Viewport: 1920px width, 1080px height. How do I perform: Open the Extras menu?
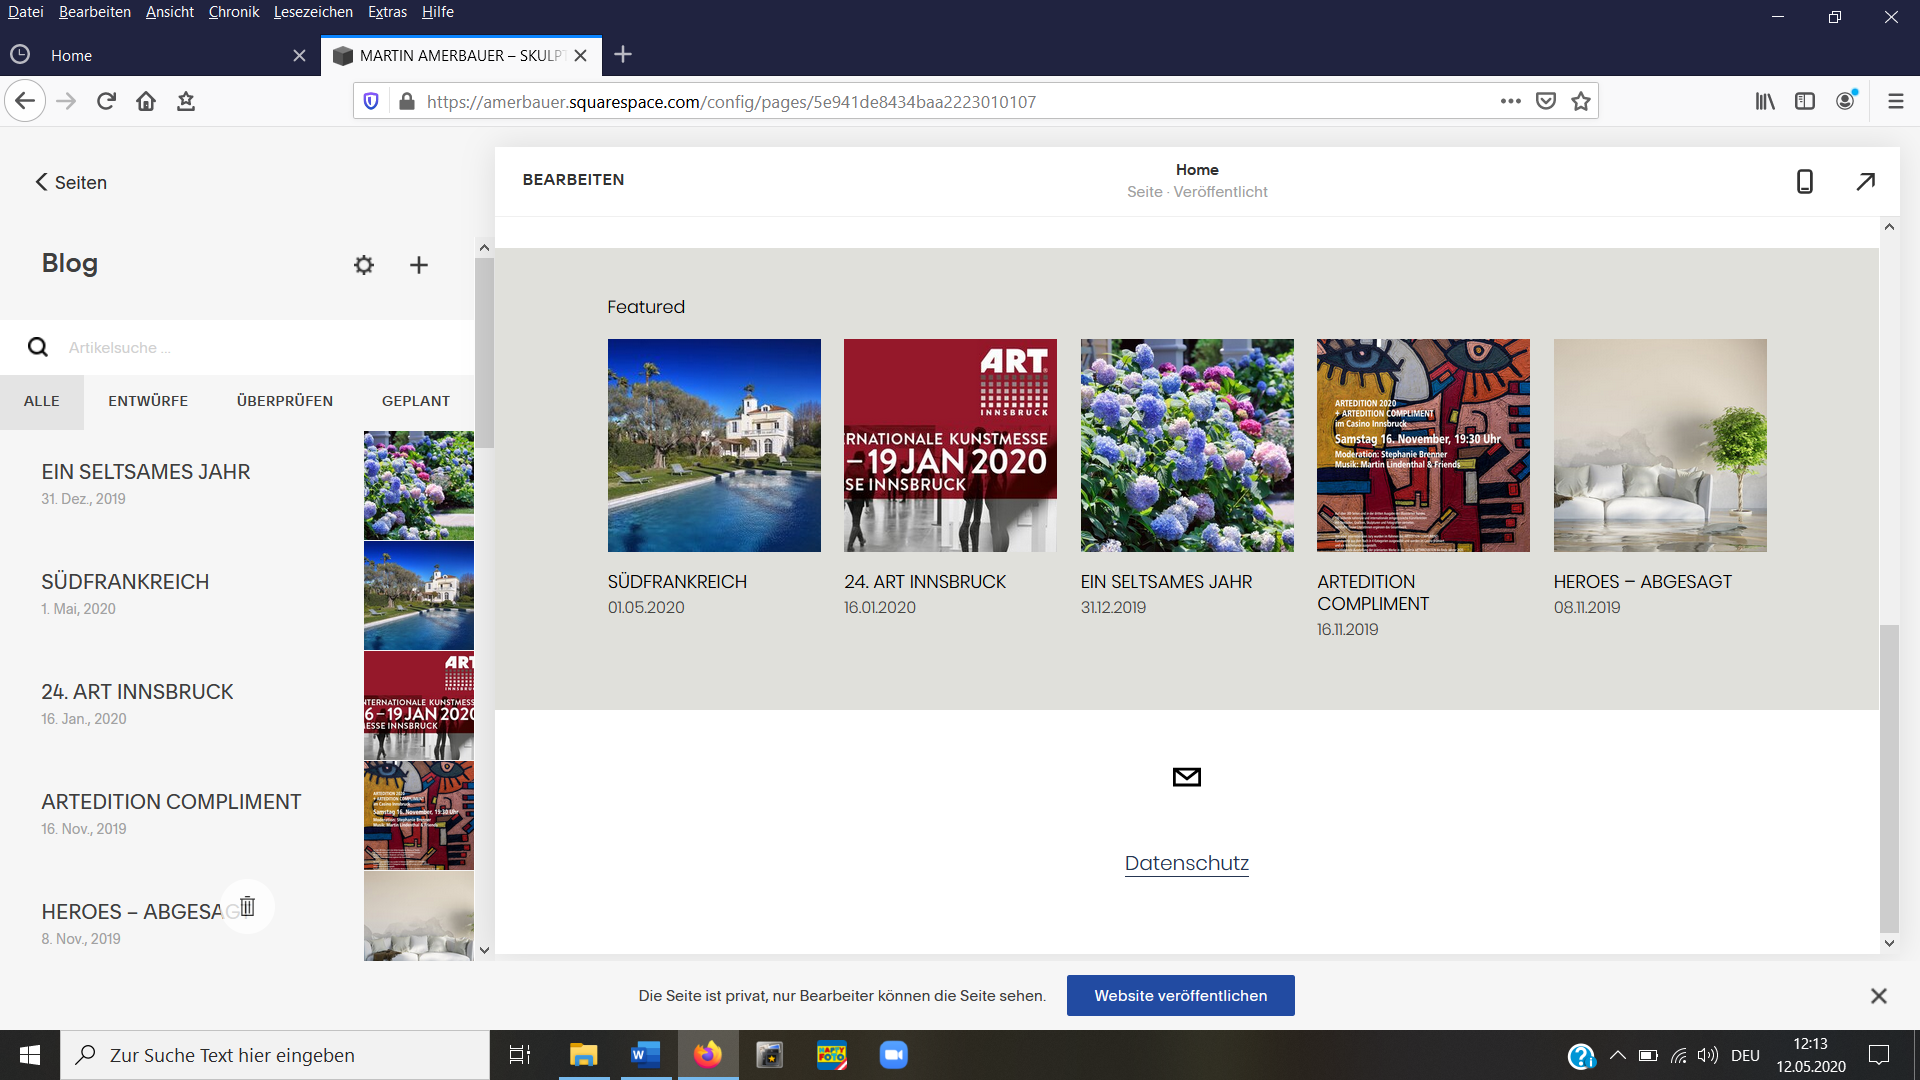pyautogui.click(x=387, y=12)
